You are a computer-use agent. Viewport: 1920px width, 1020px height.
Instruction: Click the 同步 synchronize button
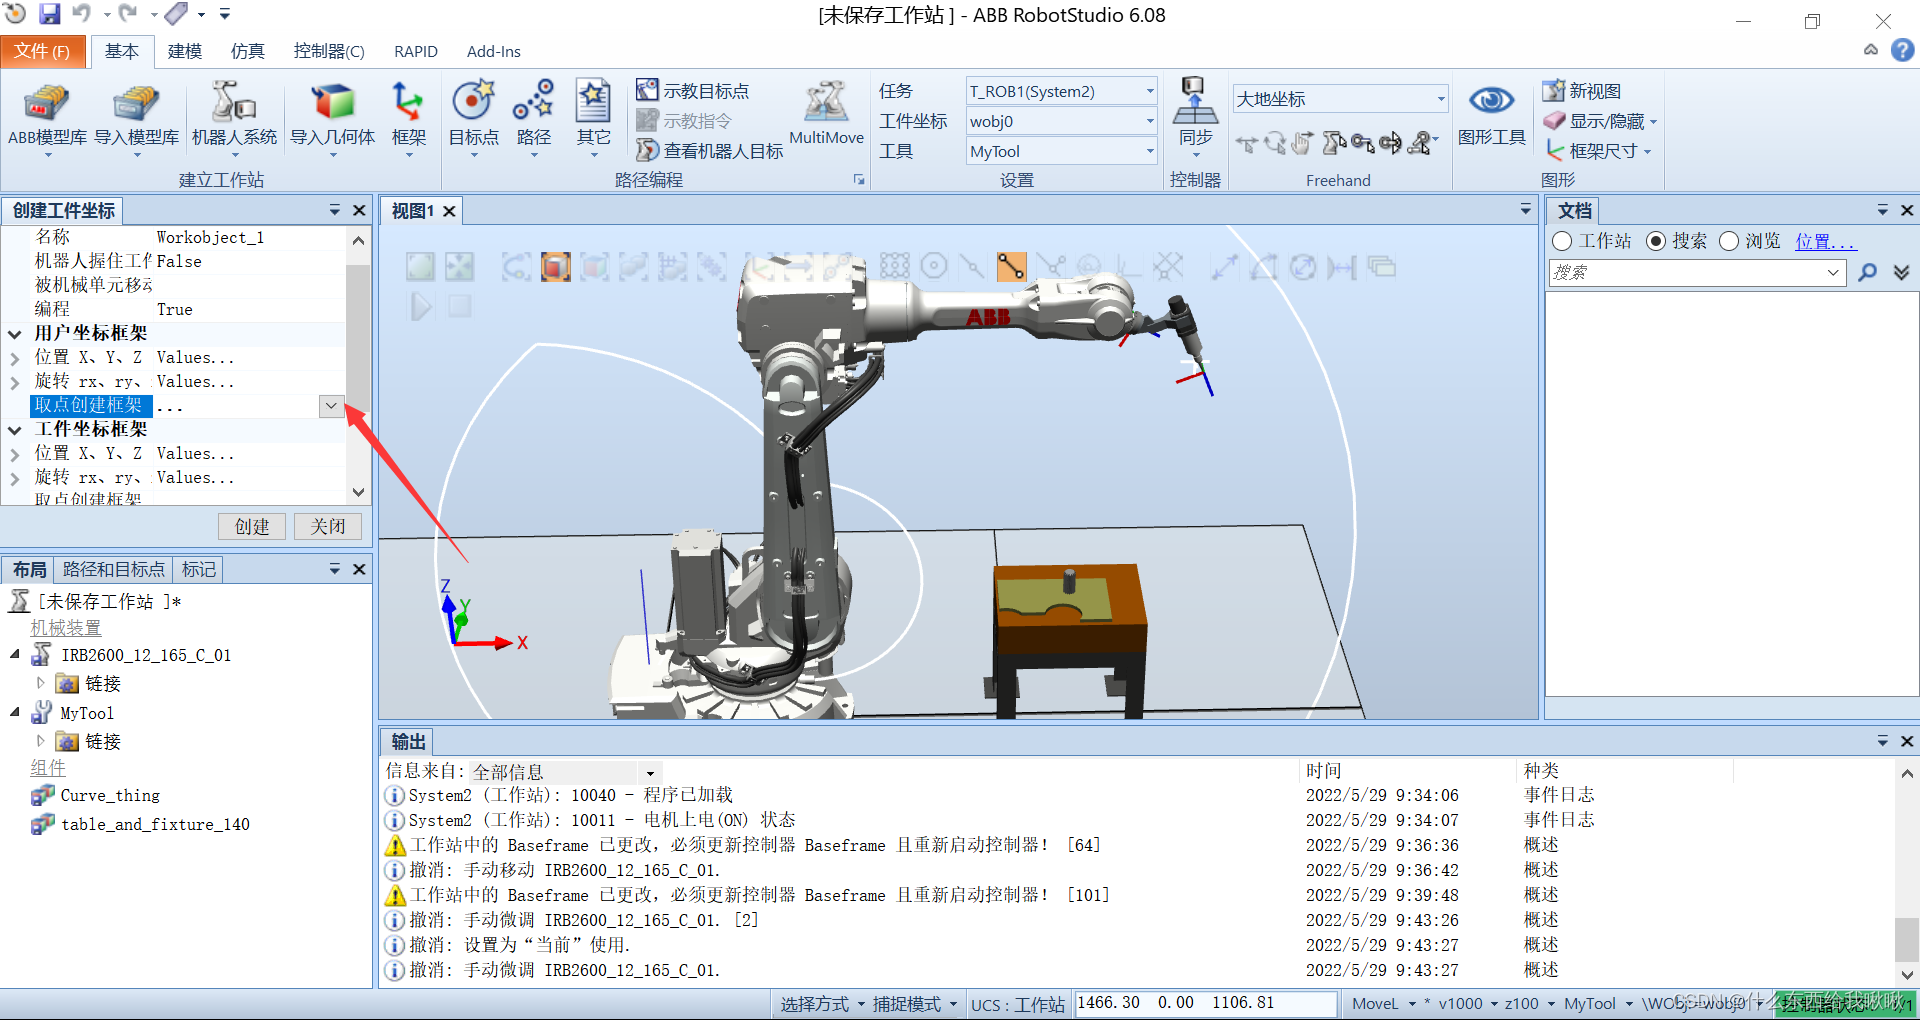pyautogui.click(x=1195, y=117)
